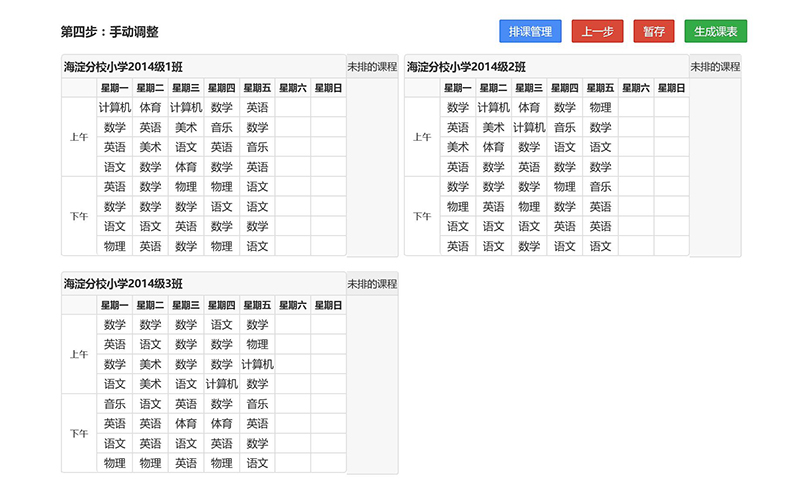Select 3班 Friday 计算机 lesson cell
The image size is (800, 479).
coord(257,364)
